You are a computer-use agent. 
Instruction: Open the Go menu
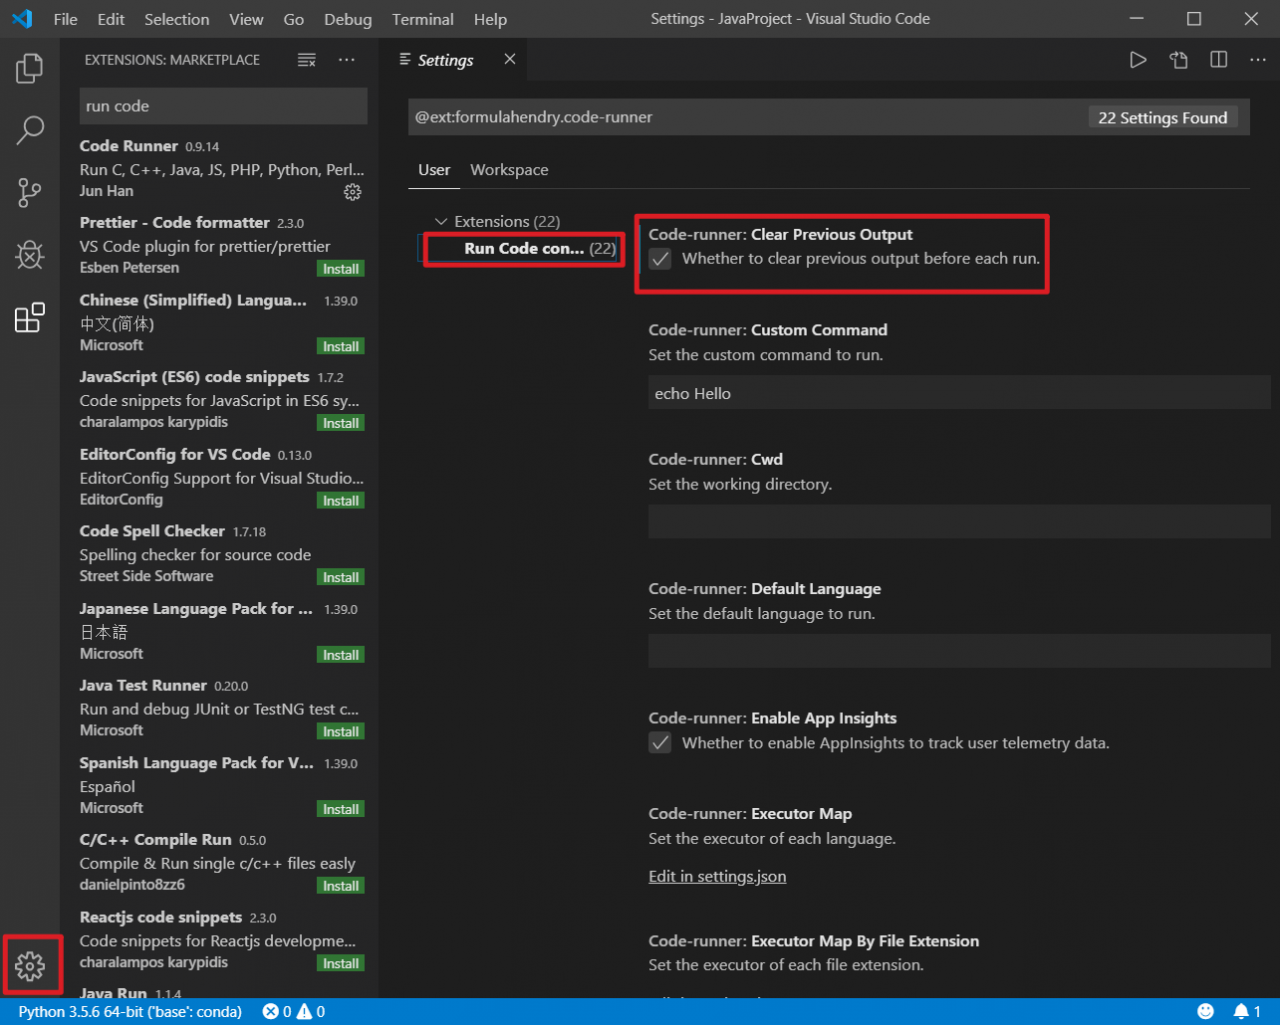click(x=294, y=19)
